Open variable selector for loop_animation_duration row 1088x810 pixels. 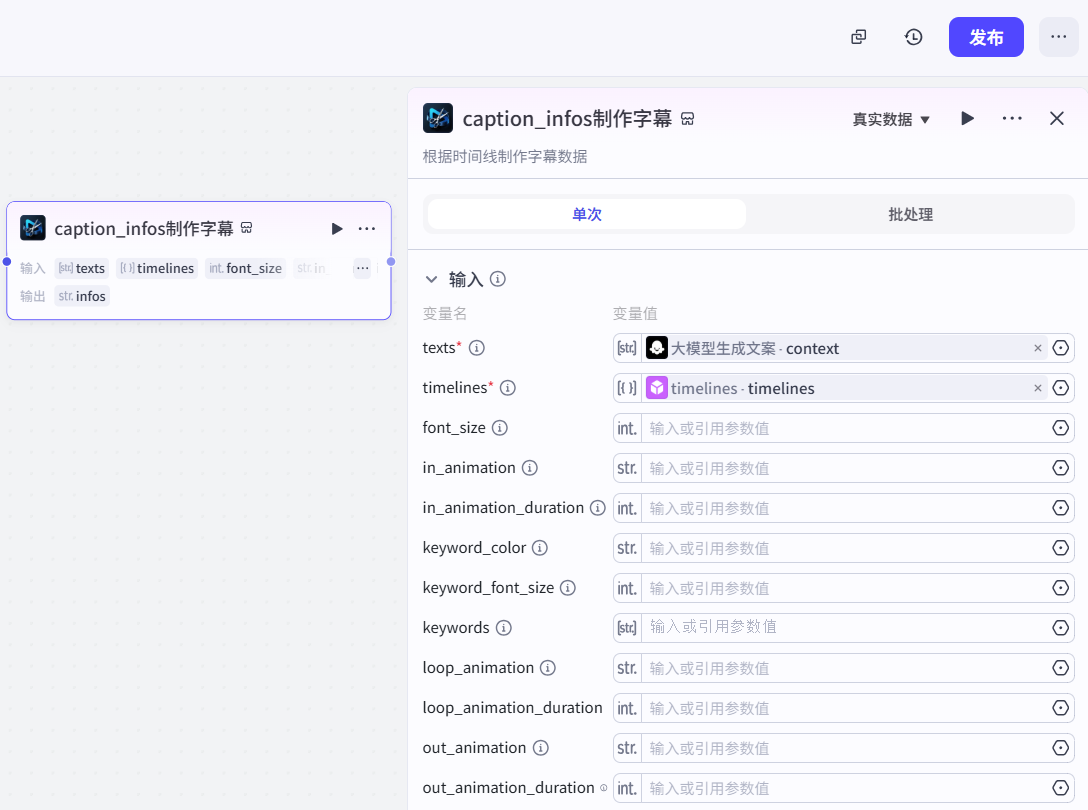1060,708
